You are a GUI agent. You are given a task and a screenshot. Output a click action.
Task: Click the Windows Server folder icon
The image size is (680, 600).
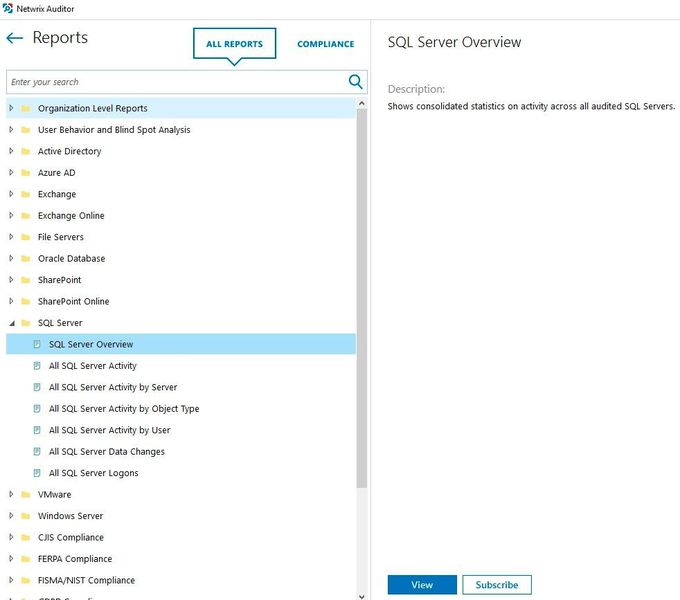point(26,515)
